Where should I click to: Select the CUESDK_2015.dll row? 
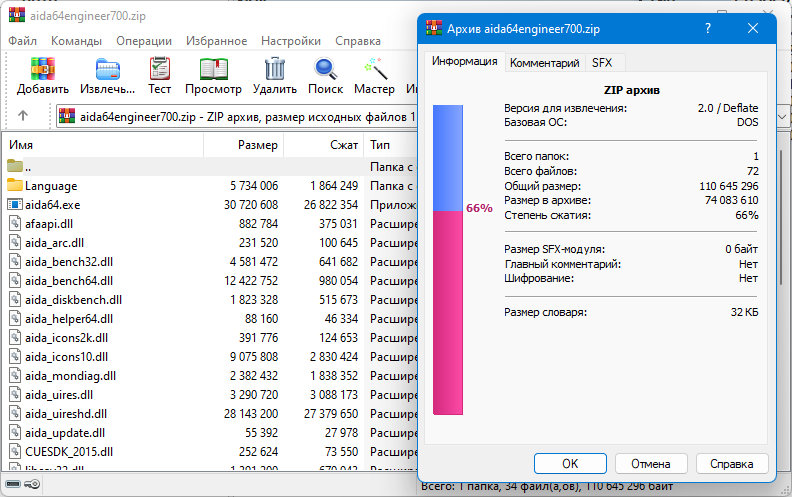(210, 452)
